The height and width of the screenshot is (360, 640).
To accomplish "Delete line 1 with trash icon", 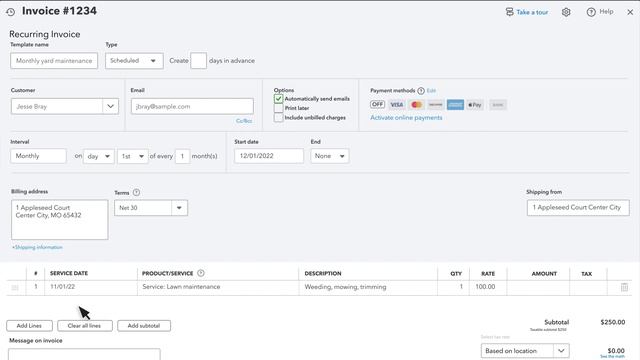I will click(x=624, y=287).
